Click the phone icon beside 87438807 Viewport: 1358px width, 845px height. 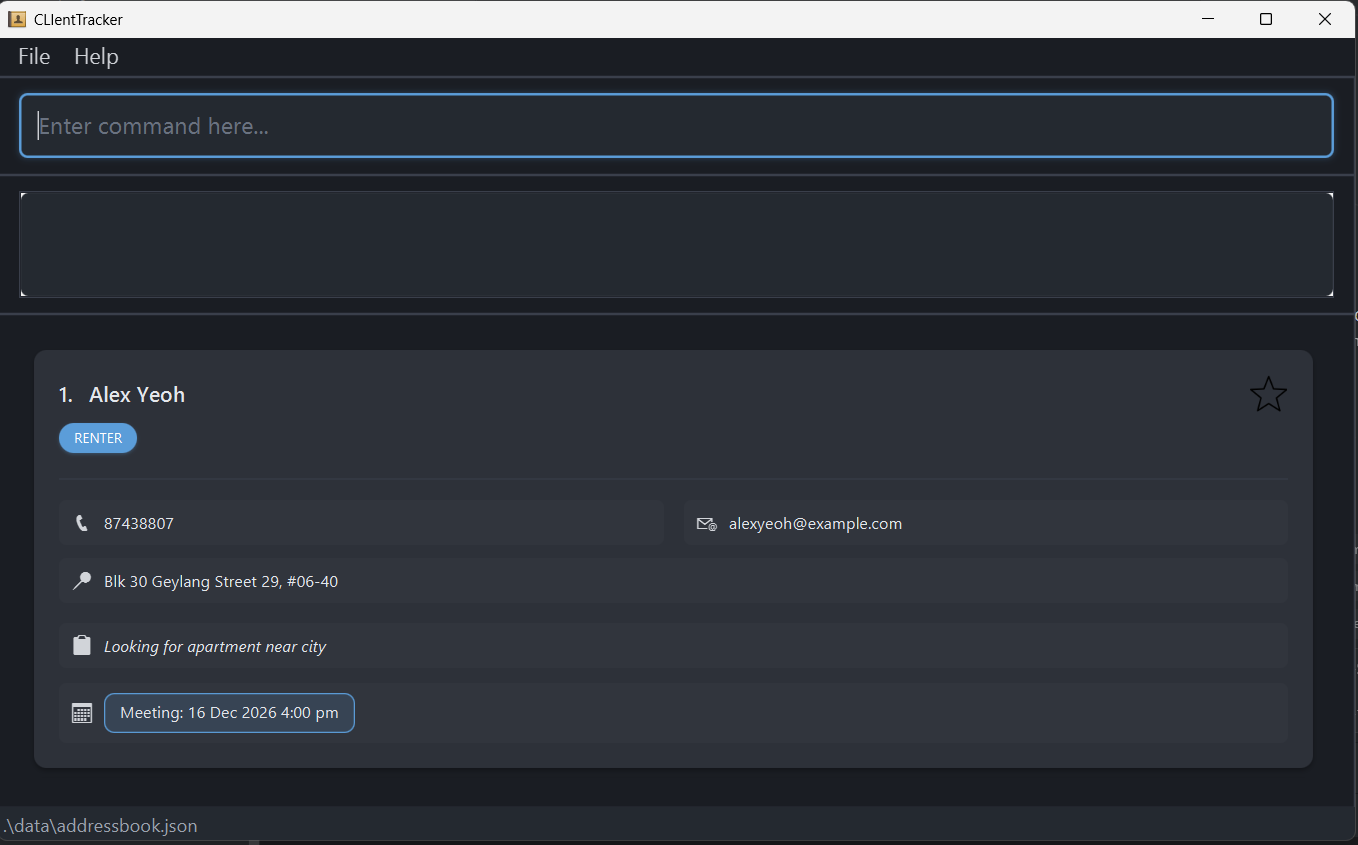(82, 523)
